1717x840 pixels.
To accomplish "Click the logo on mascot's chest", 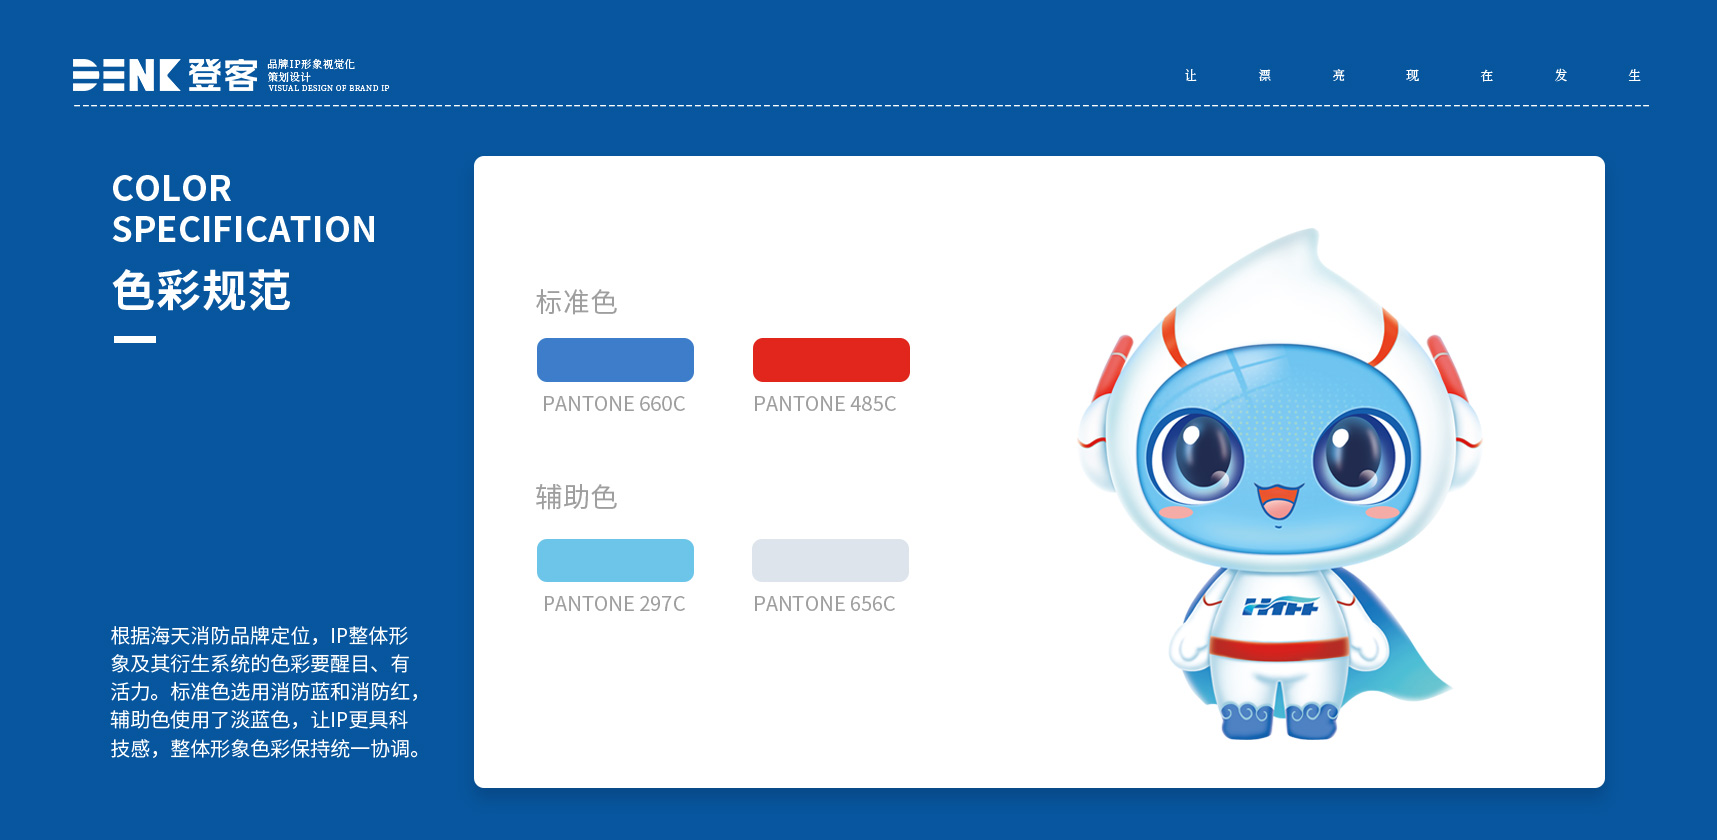I will coord(1280,606).
